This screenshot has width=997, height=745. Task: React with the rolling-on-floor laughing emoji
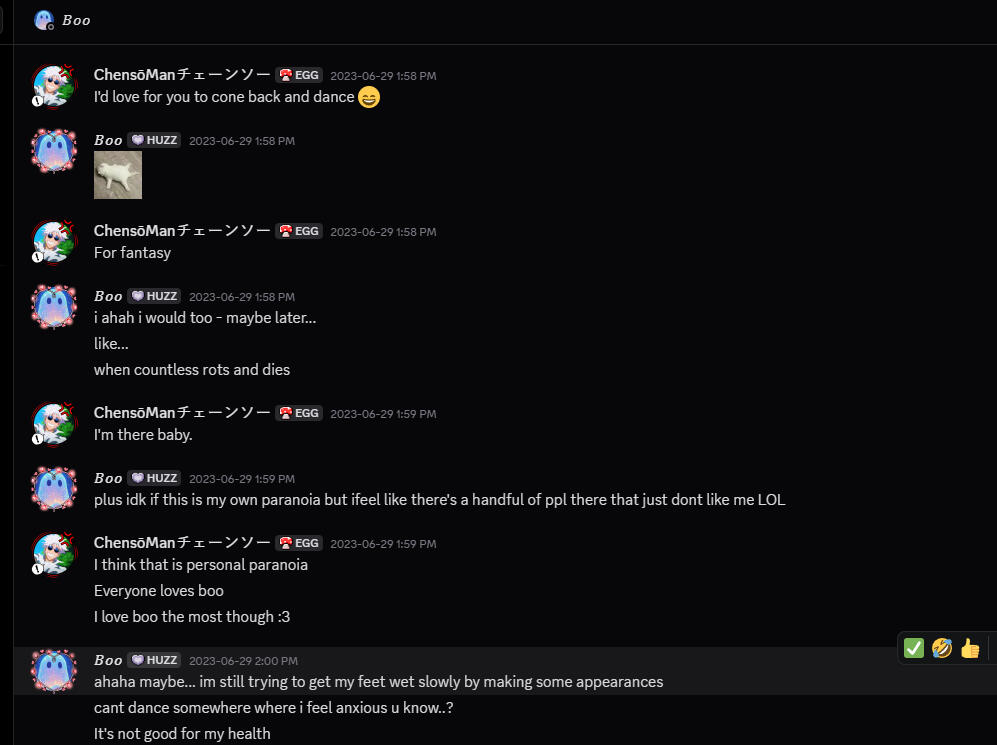(941, 648)
